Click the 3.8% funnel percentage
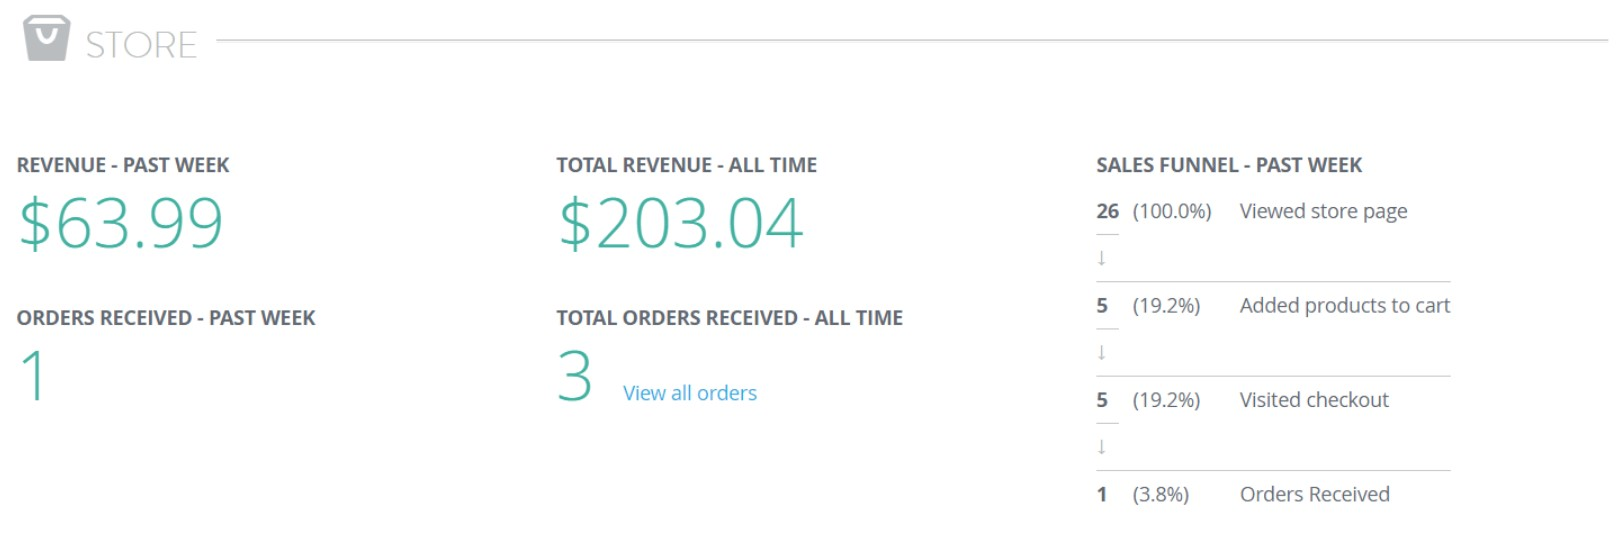1622x538 pixels. coord(1160,494)
